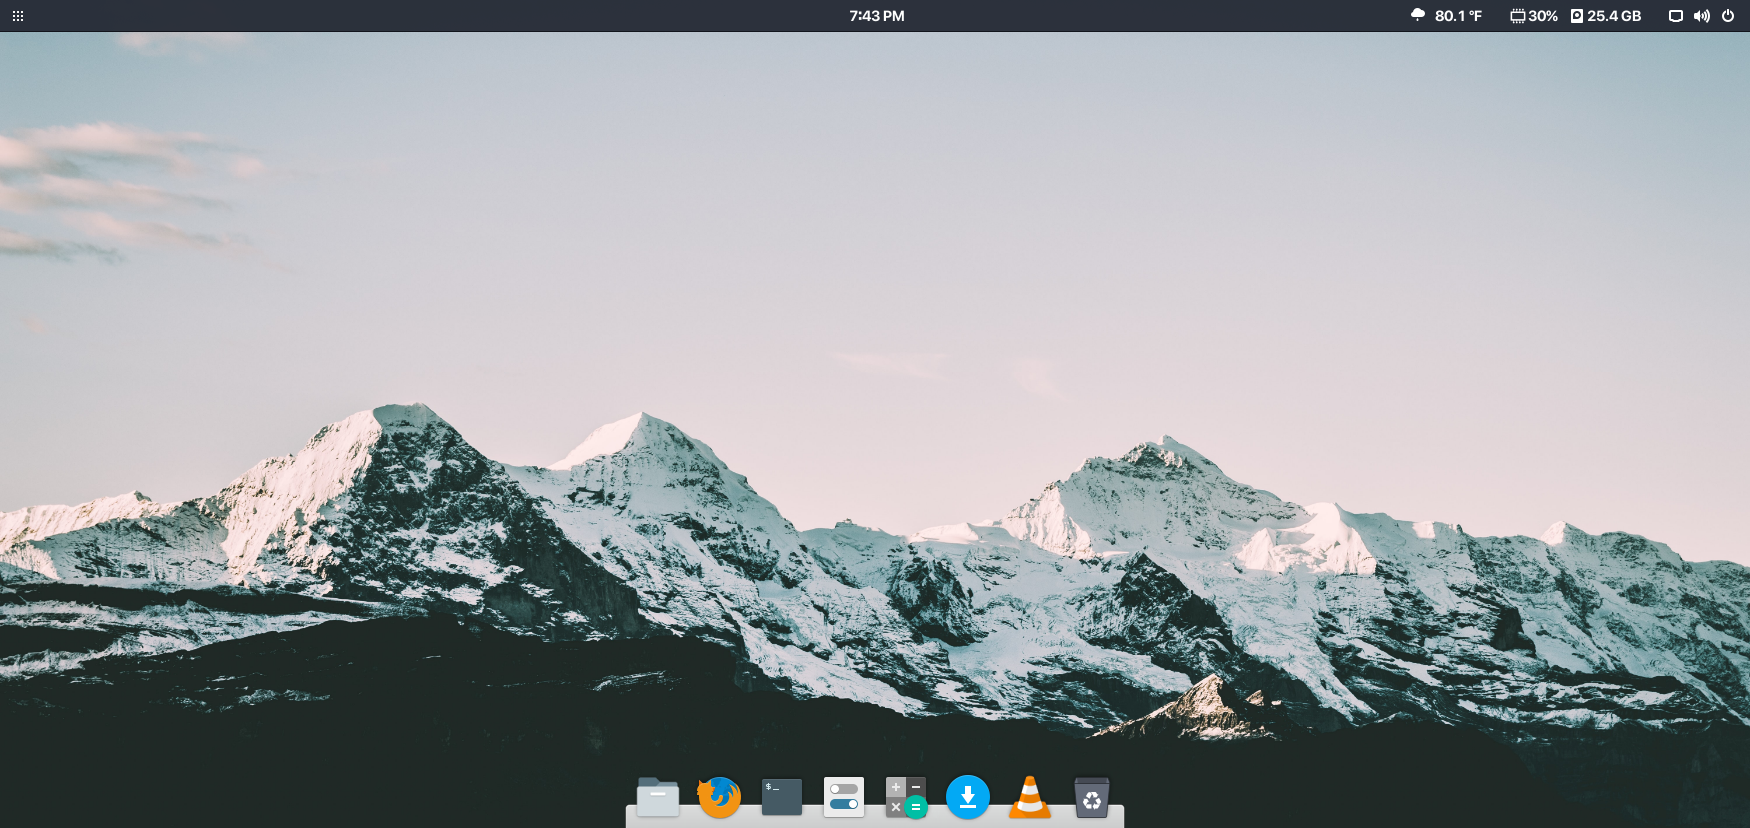Open the applications grid in top panel
Image resolution: width=1750 pixels, height=828 pixels.
[18, 16]
